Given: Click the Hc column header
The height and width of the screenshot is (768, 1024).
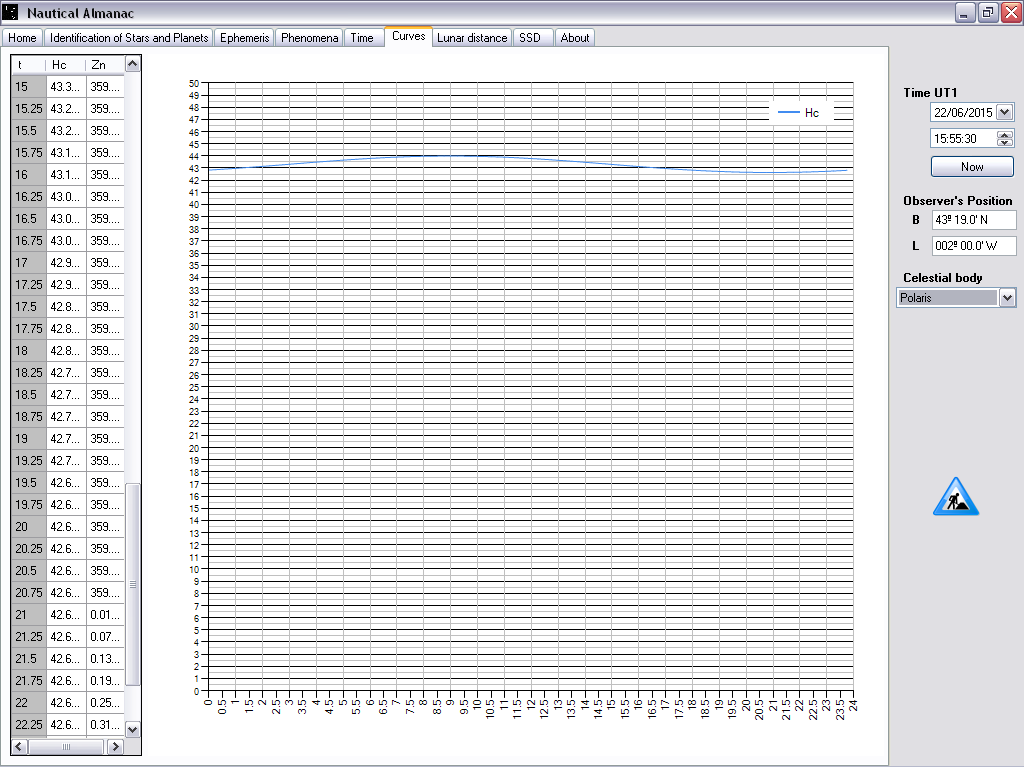Looking at the screenshot, I should [x=65, y=65].
